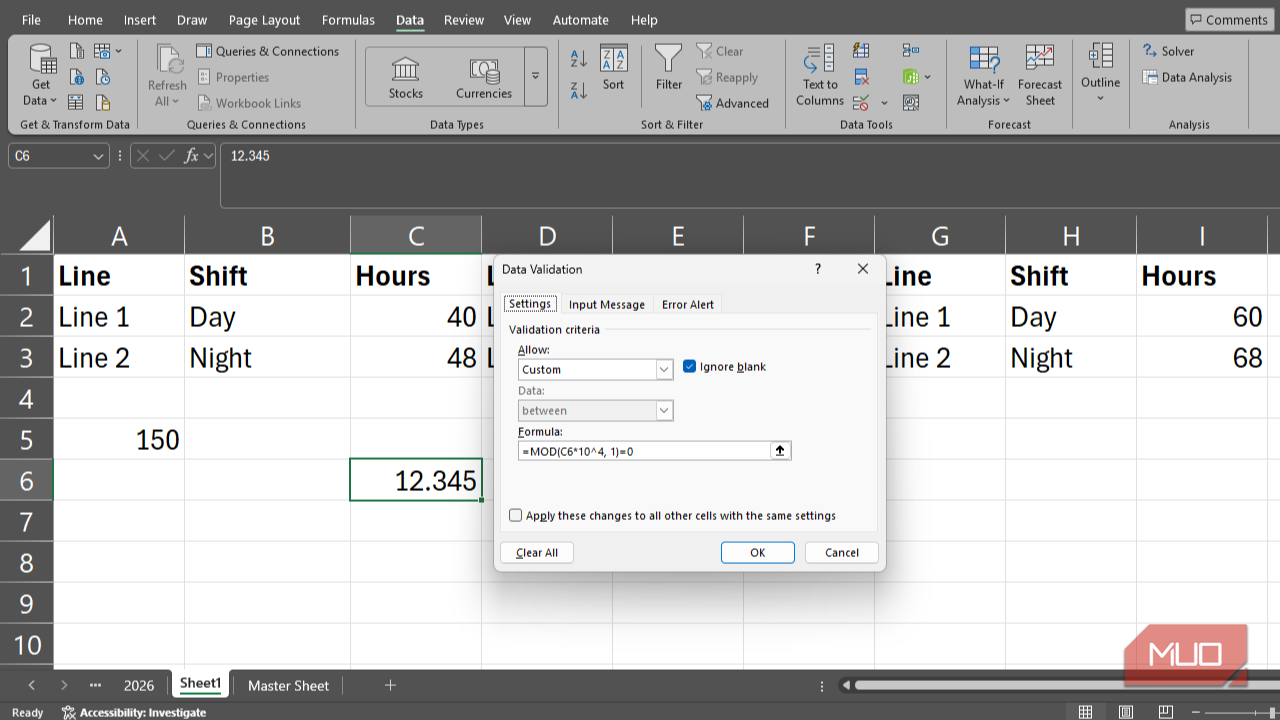Click Accessibility: Investigate status
The height and width of the screenshot is (720, 1280).
pyautogui.click(x=133, y=712)
